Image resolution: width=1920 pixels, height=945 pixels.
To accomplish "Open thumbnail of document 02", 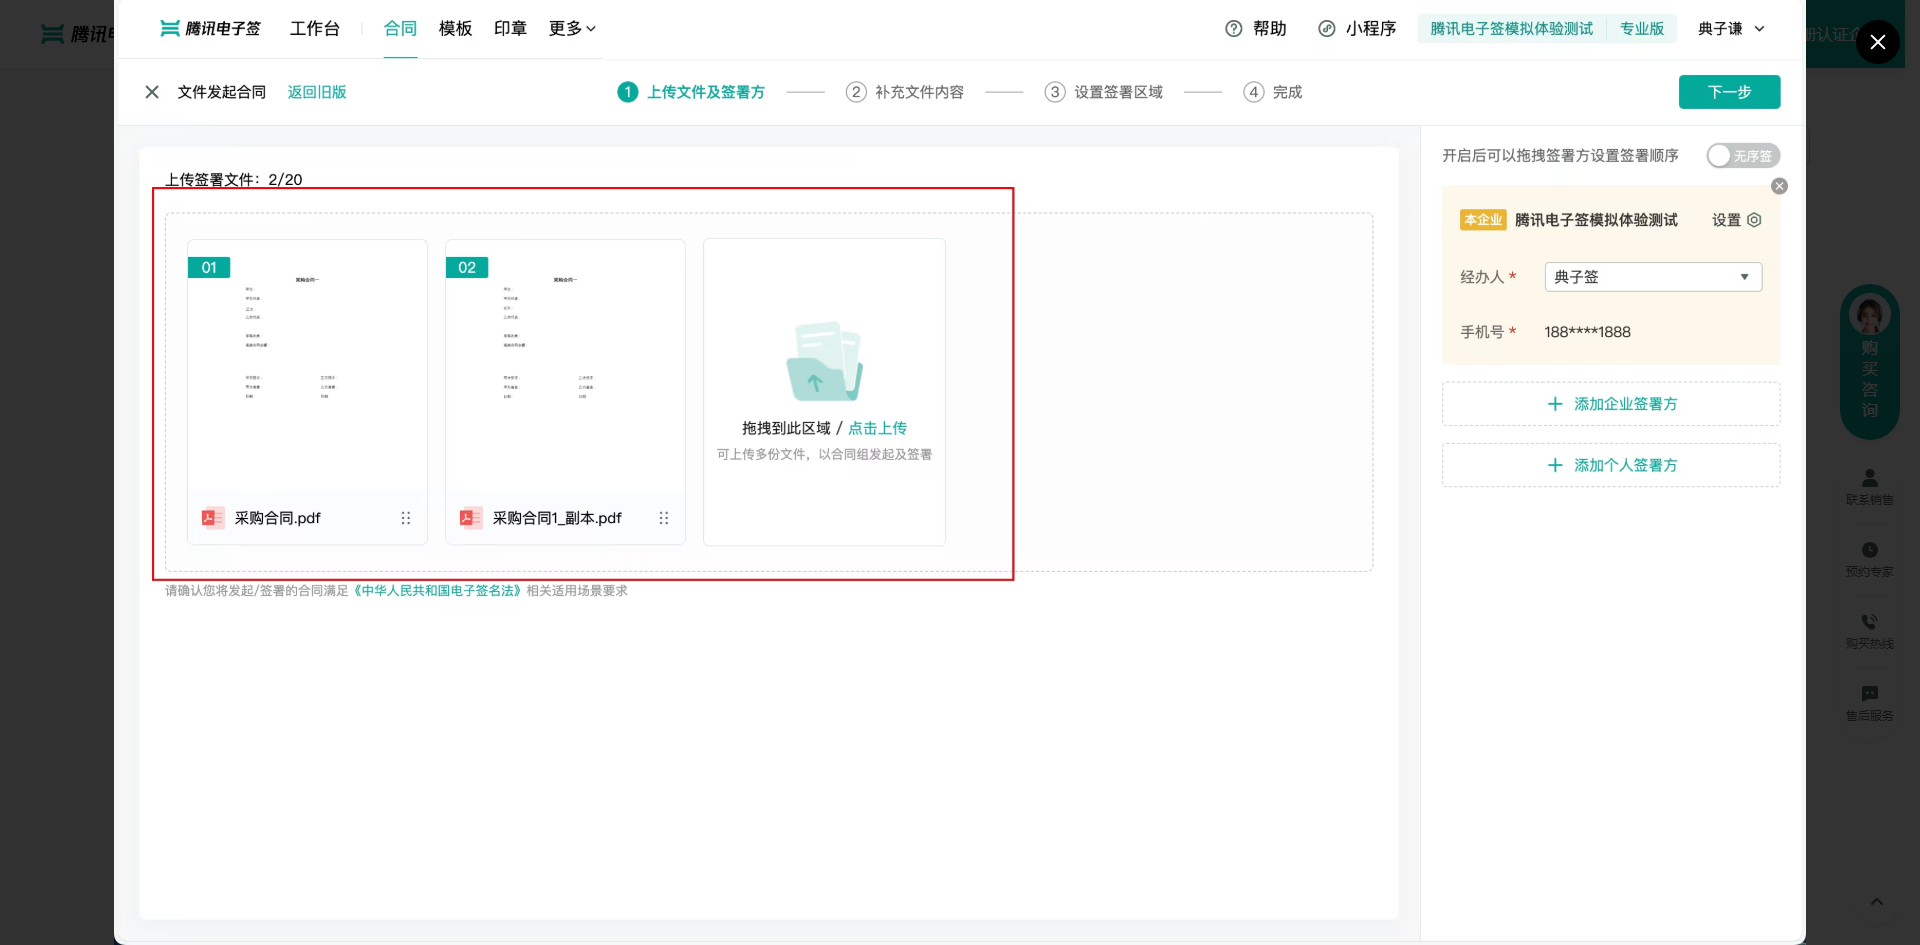I will pos(565,367).
